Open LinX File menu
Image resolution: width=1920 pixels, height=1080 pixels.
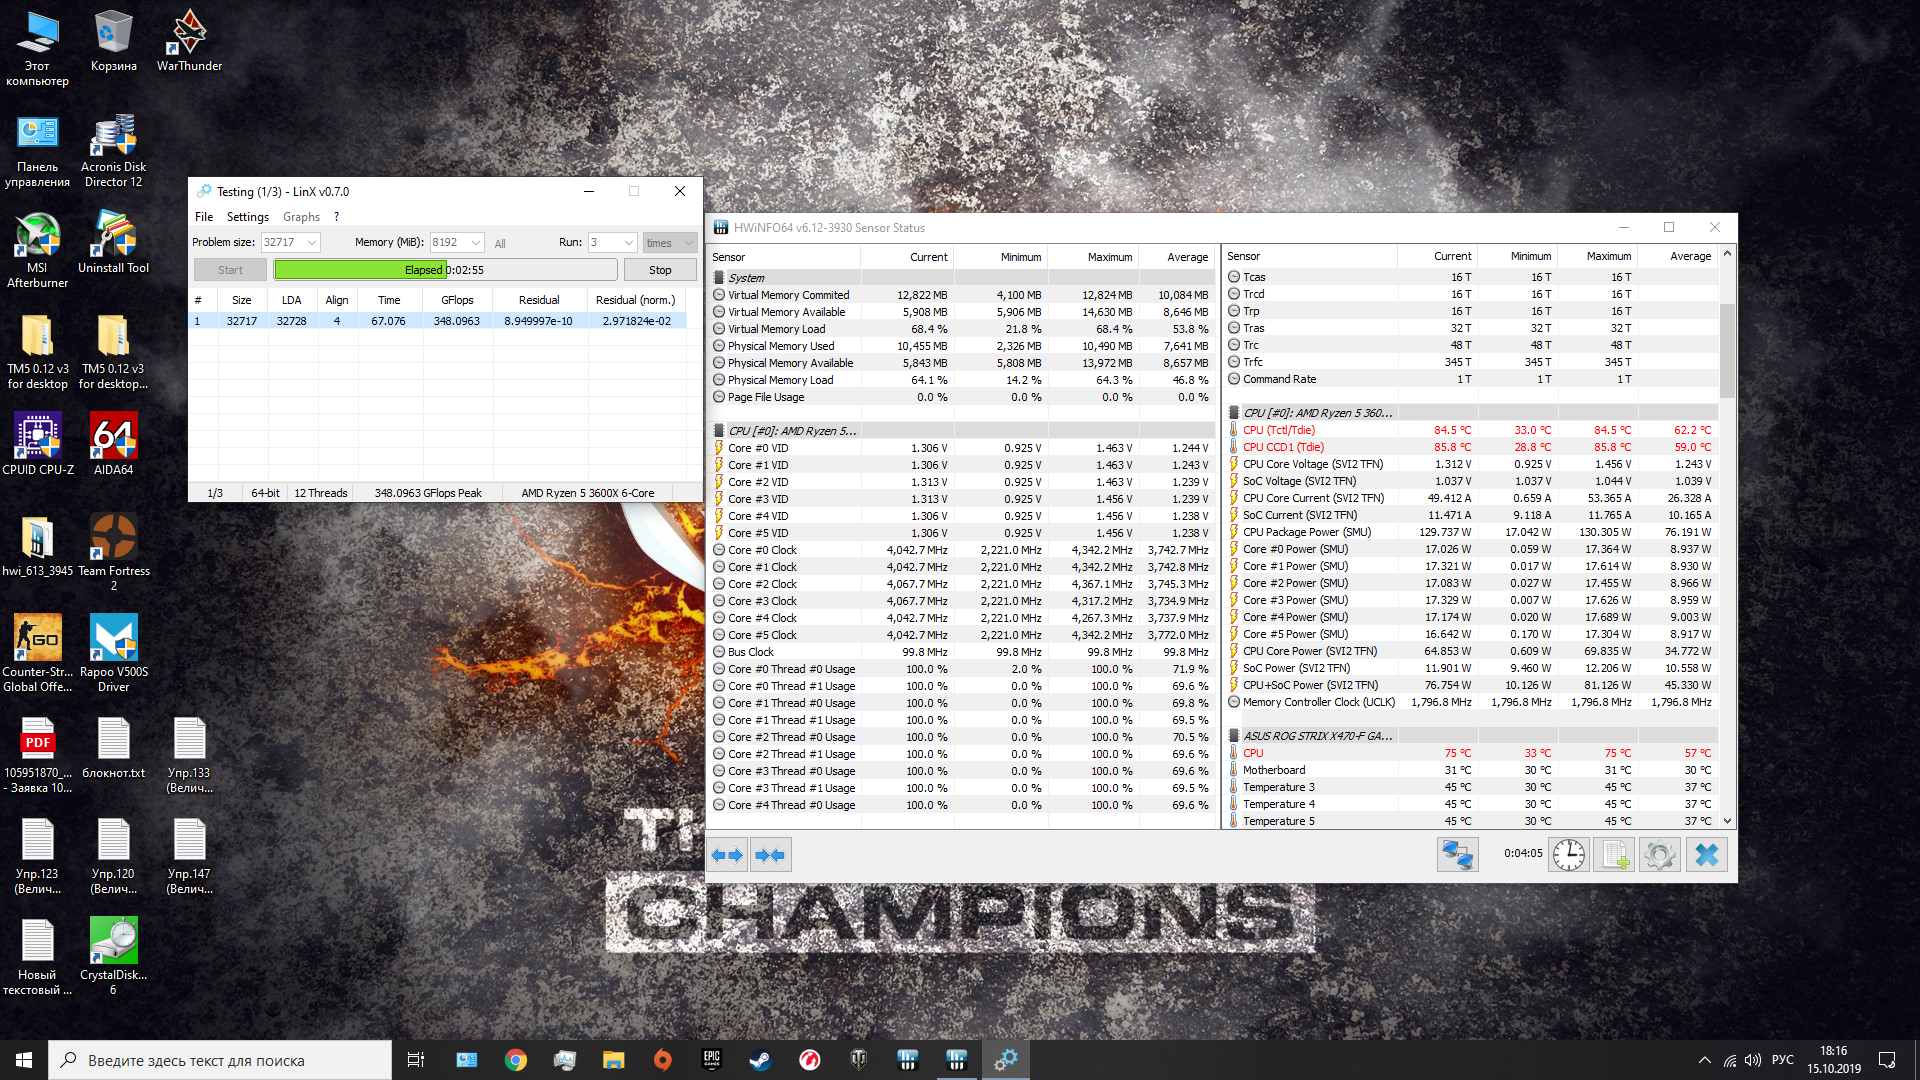pos(204,217)
